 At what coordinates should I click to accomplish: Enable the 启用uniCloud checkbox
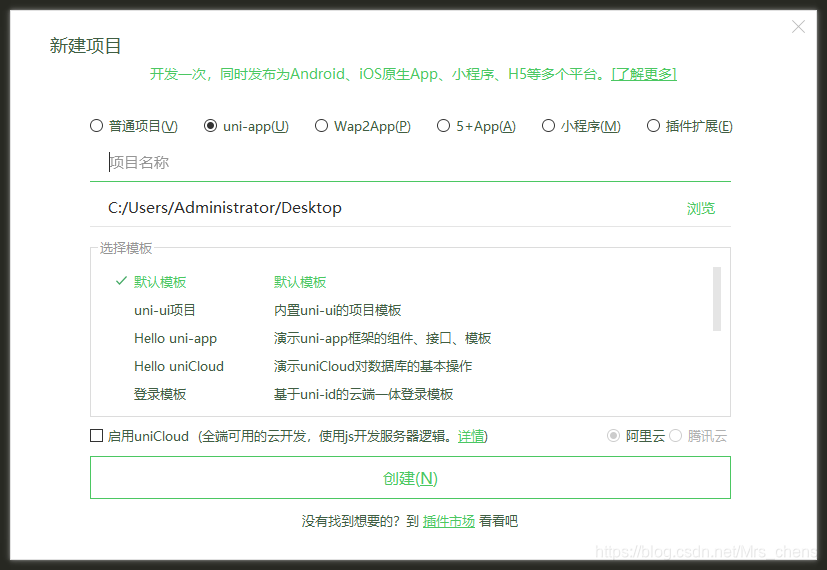[97, 436]
